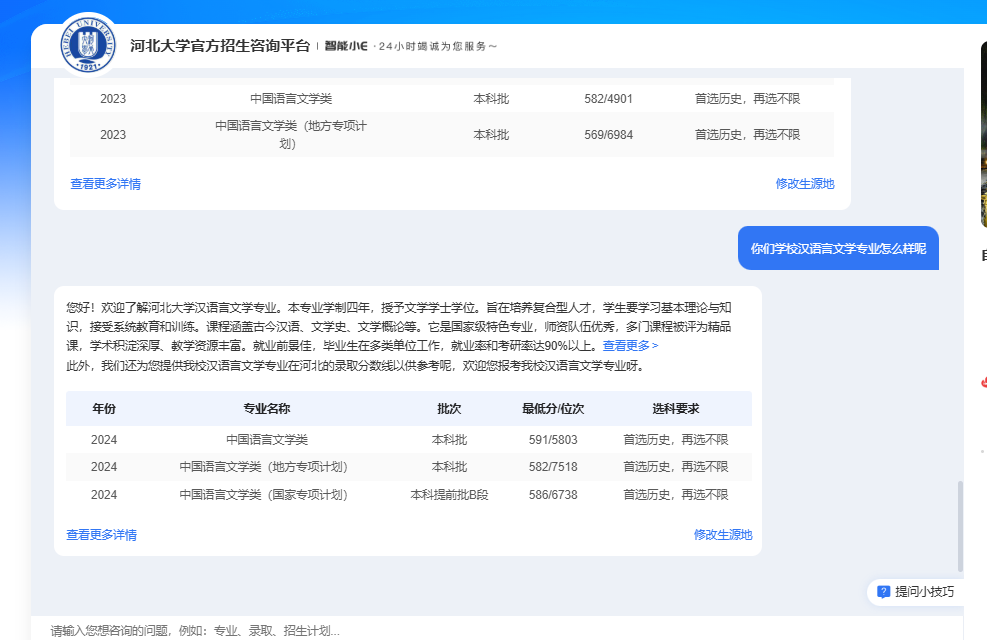Click the blue user message bubble
The image size is (987, 640).
pyautogui.click(x=837, y=248)
